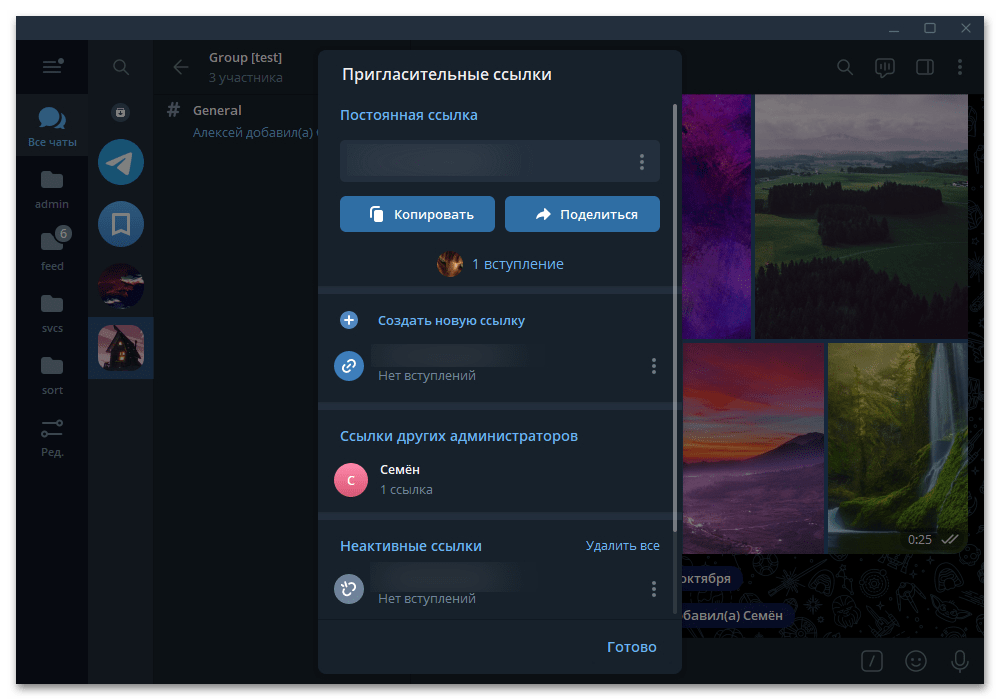
Task: Click 'Удалить все' to remove inactive links
Action: coord(622,546)
